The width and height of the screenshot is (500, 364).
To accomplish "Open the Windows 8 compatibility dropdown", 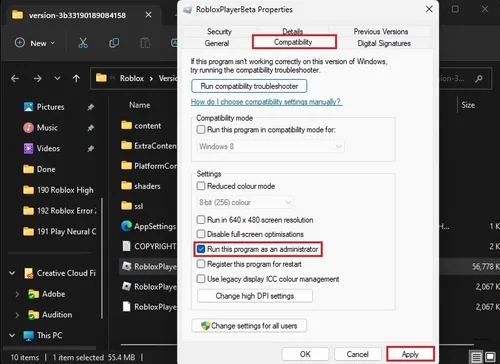I will (x=270, y=146).
